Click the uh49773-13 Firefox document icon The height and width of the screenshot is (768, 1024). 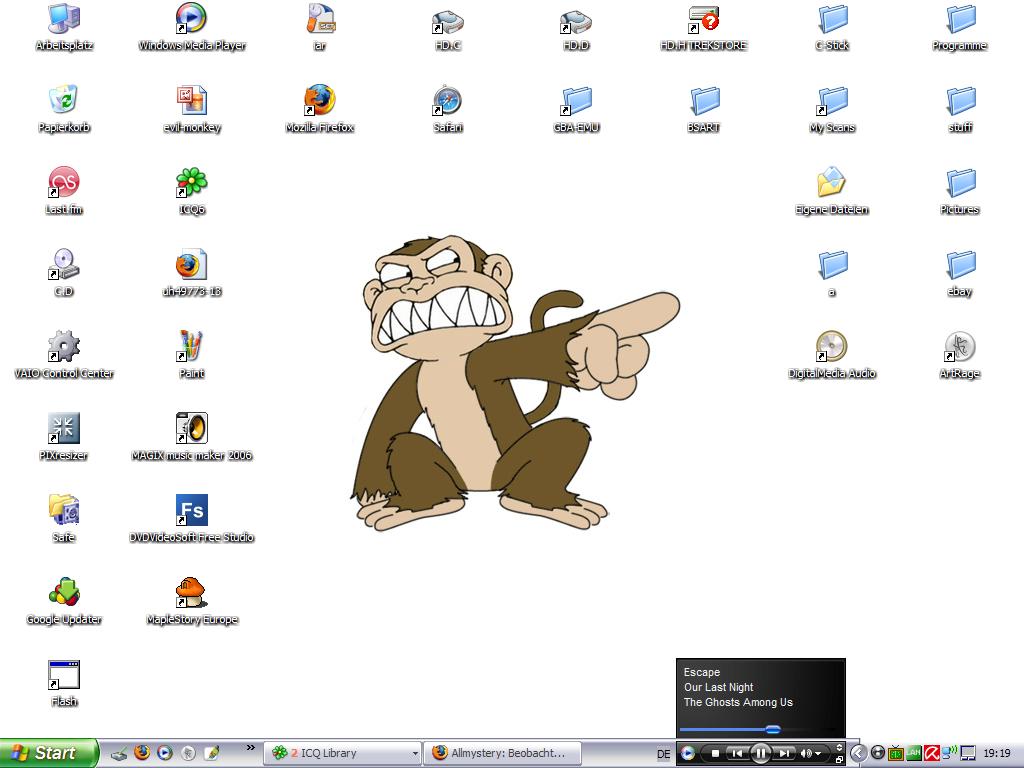[191, 274]
